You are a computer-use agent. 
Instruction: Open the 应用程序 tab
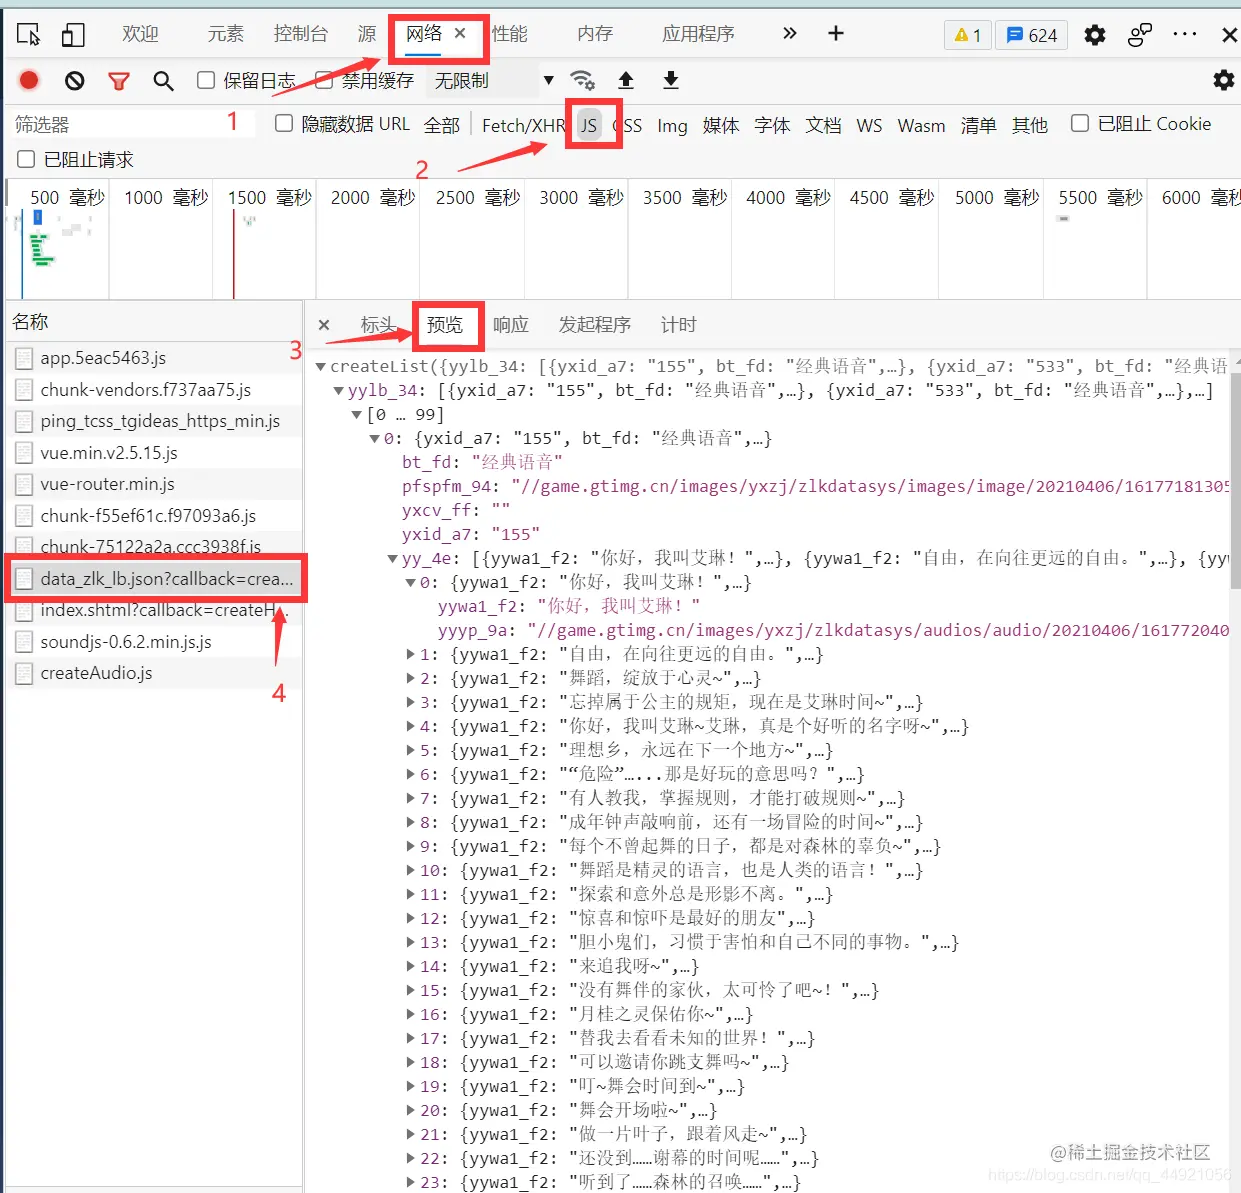click(698, 34)
